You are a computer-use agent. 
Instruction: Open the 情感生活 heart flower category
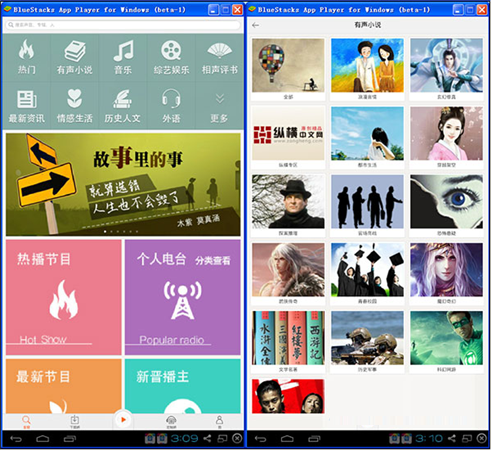(x=75, y=106)
